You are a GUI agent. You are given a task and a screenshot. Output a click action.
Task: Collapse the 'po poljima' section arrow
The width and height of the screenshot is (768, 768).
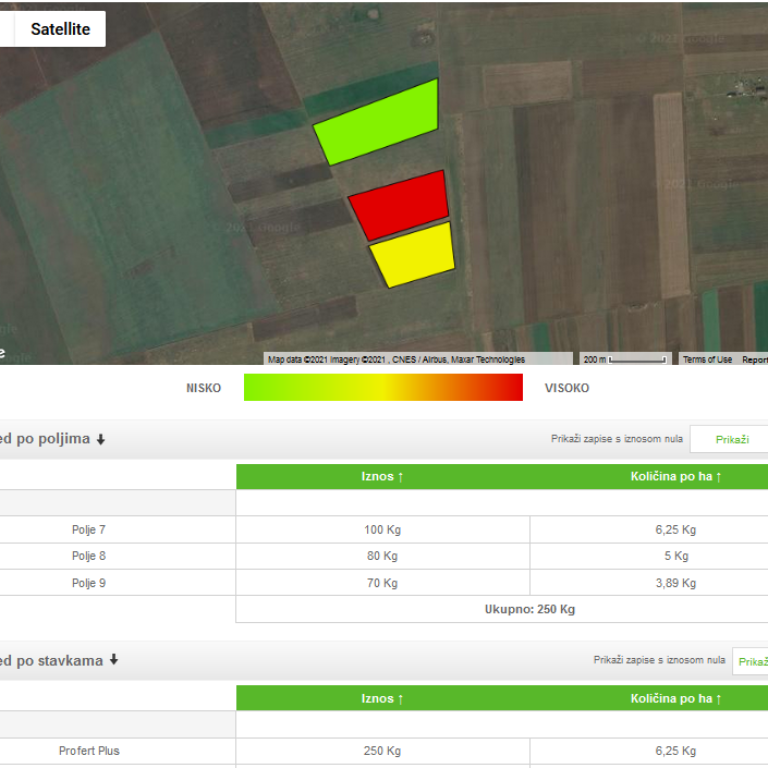[101, 439]
